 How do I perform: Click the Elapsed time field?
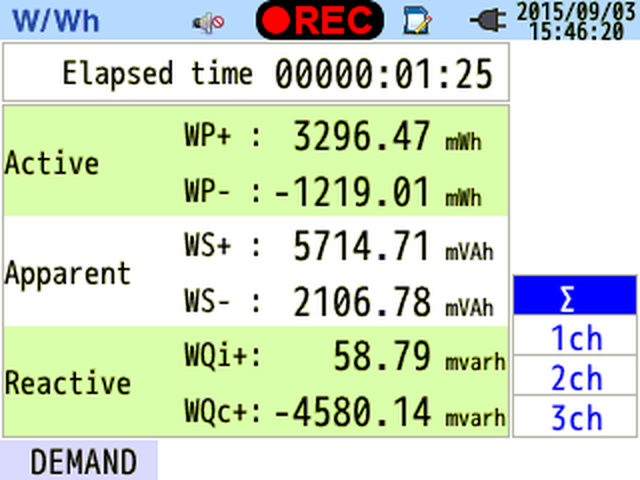(256, 72)
